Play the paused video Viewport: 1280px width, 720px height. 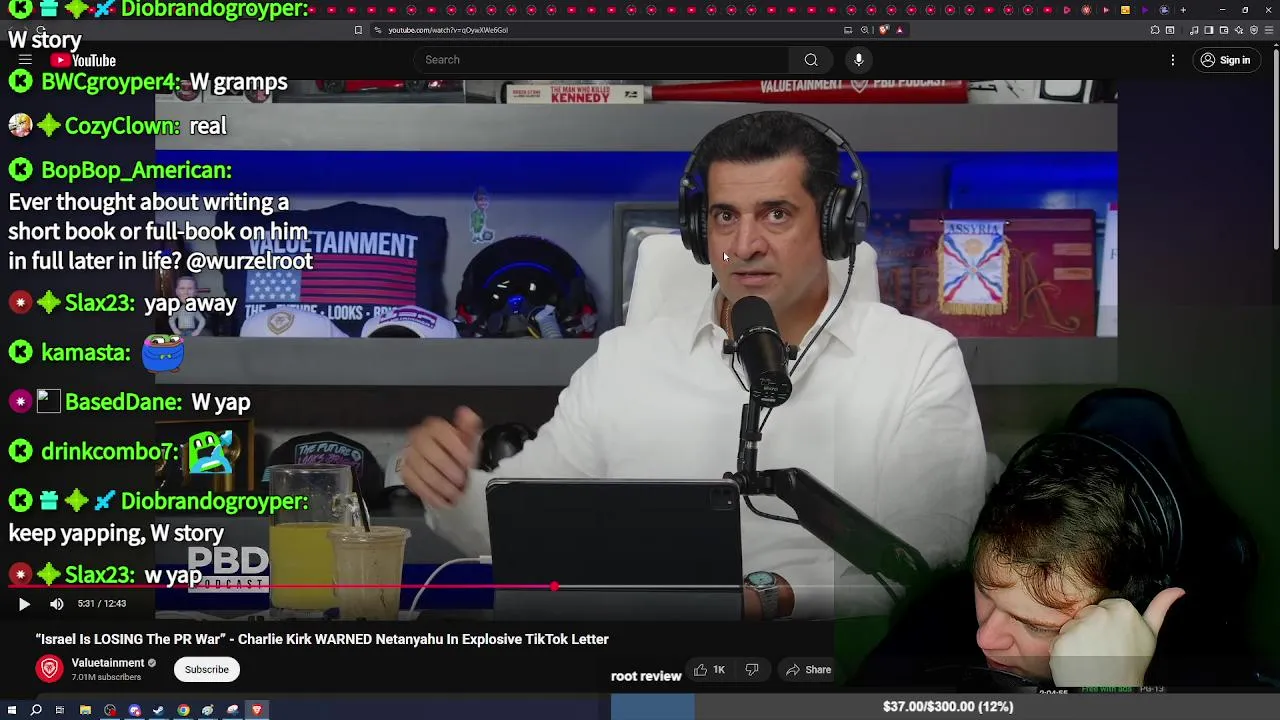click(x=24, y=603)
